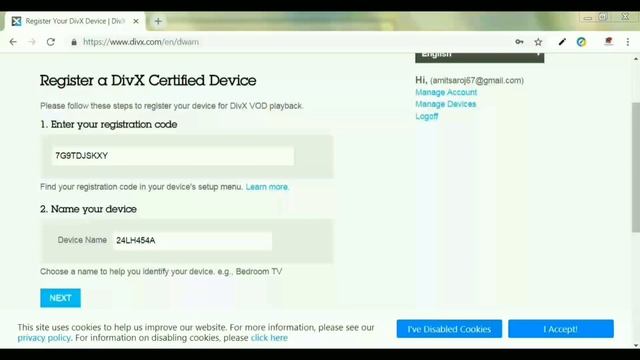
Task: Open Manage Account link
Action: [446, 92]
